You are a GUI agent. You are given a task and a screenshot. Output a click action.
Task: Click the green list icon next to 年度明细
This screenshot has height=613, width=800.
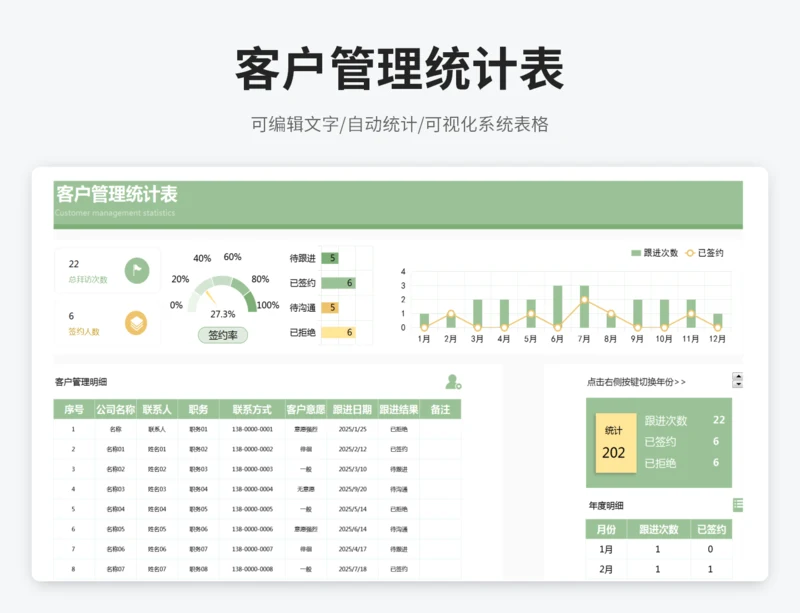click(738, 505)
